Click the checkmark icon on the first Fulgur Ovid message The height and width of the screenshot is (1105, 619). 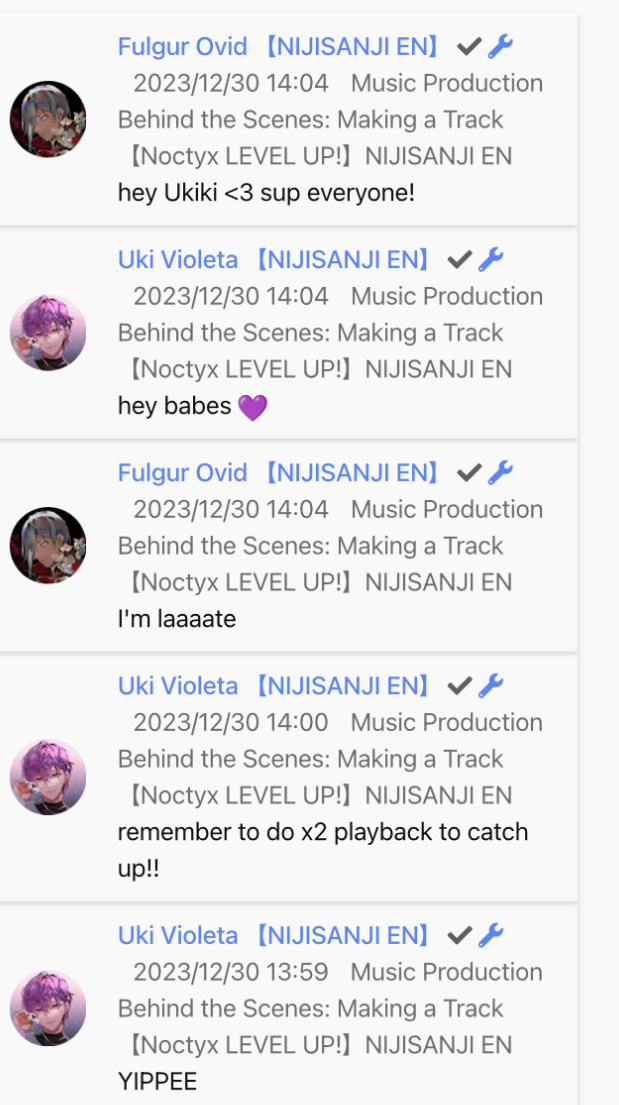pos(470,47)
